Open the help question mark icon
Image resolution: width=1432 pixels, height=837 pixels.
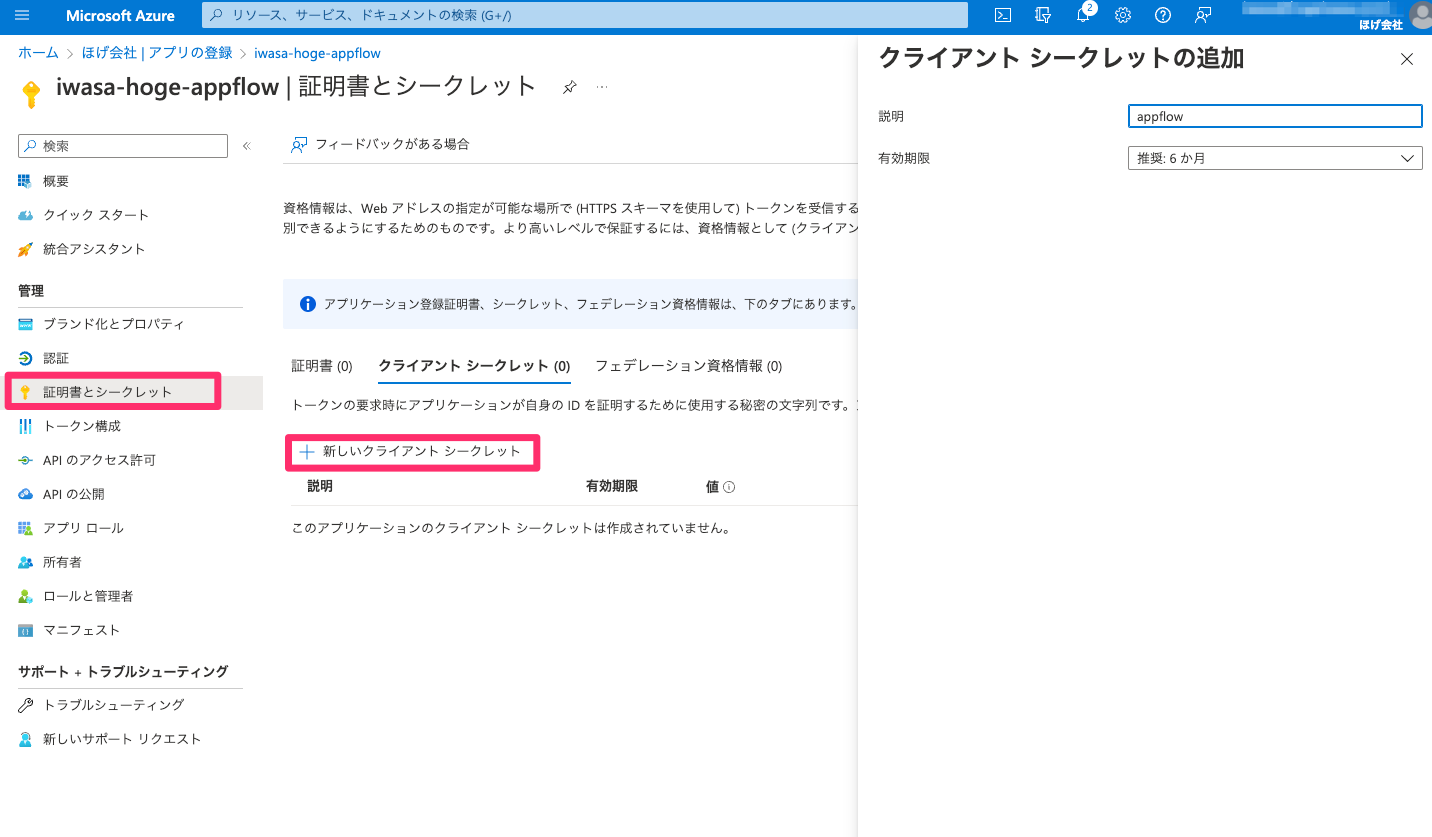[1163, 15]
